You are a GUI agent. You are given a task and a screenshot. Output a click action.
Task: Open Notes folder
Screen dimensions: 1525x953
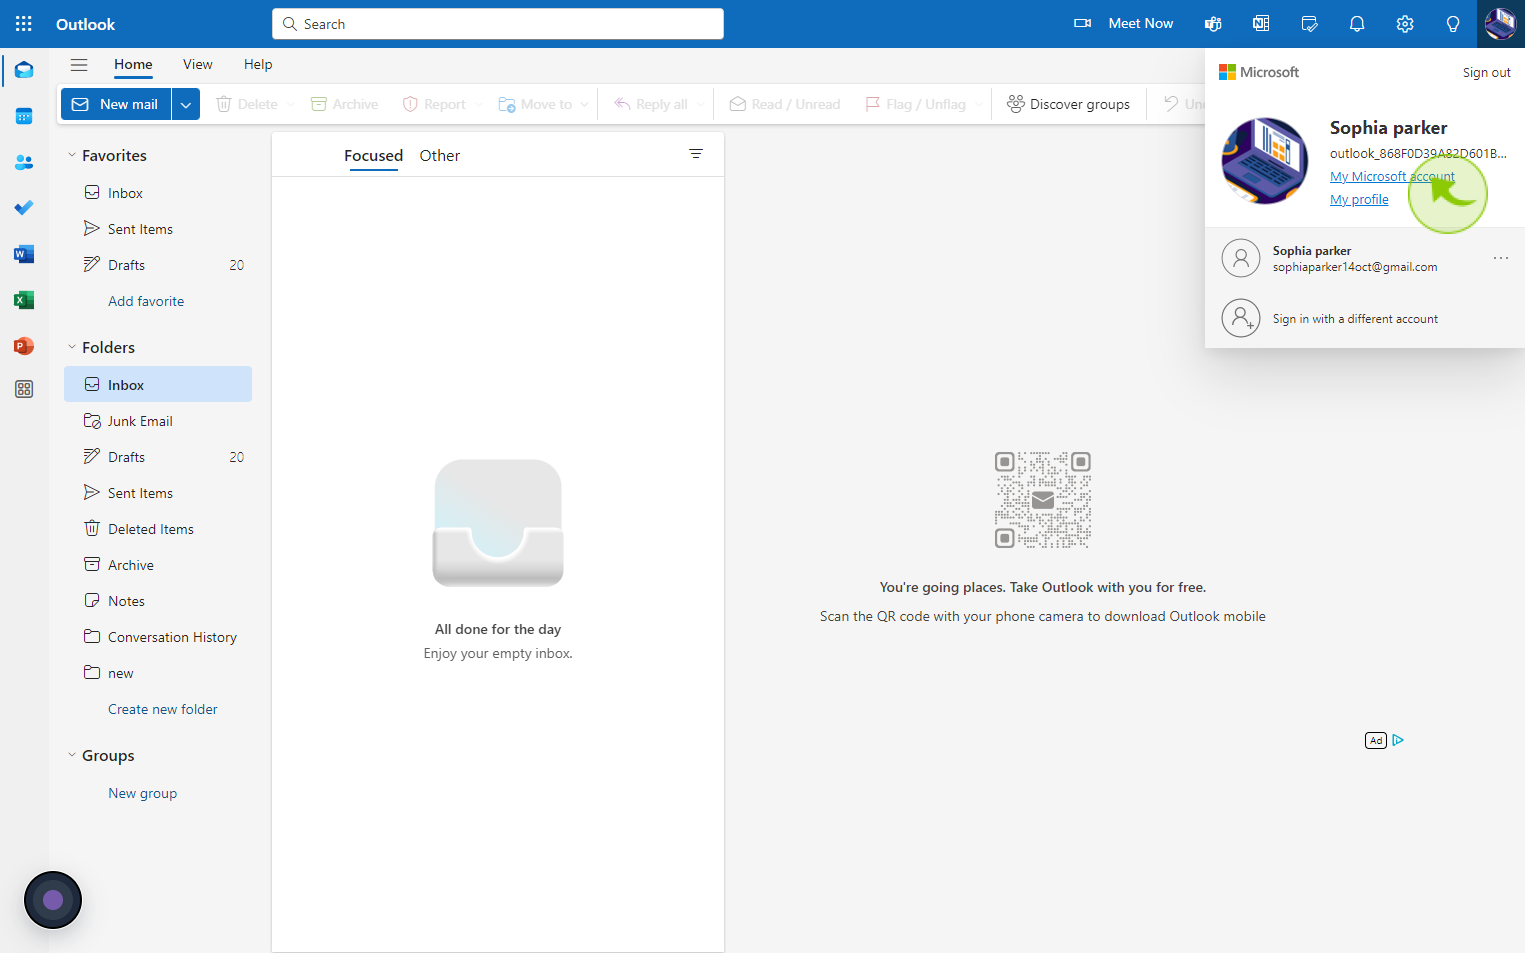pos(158,601)
